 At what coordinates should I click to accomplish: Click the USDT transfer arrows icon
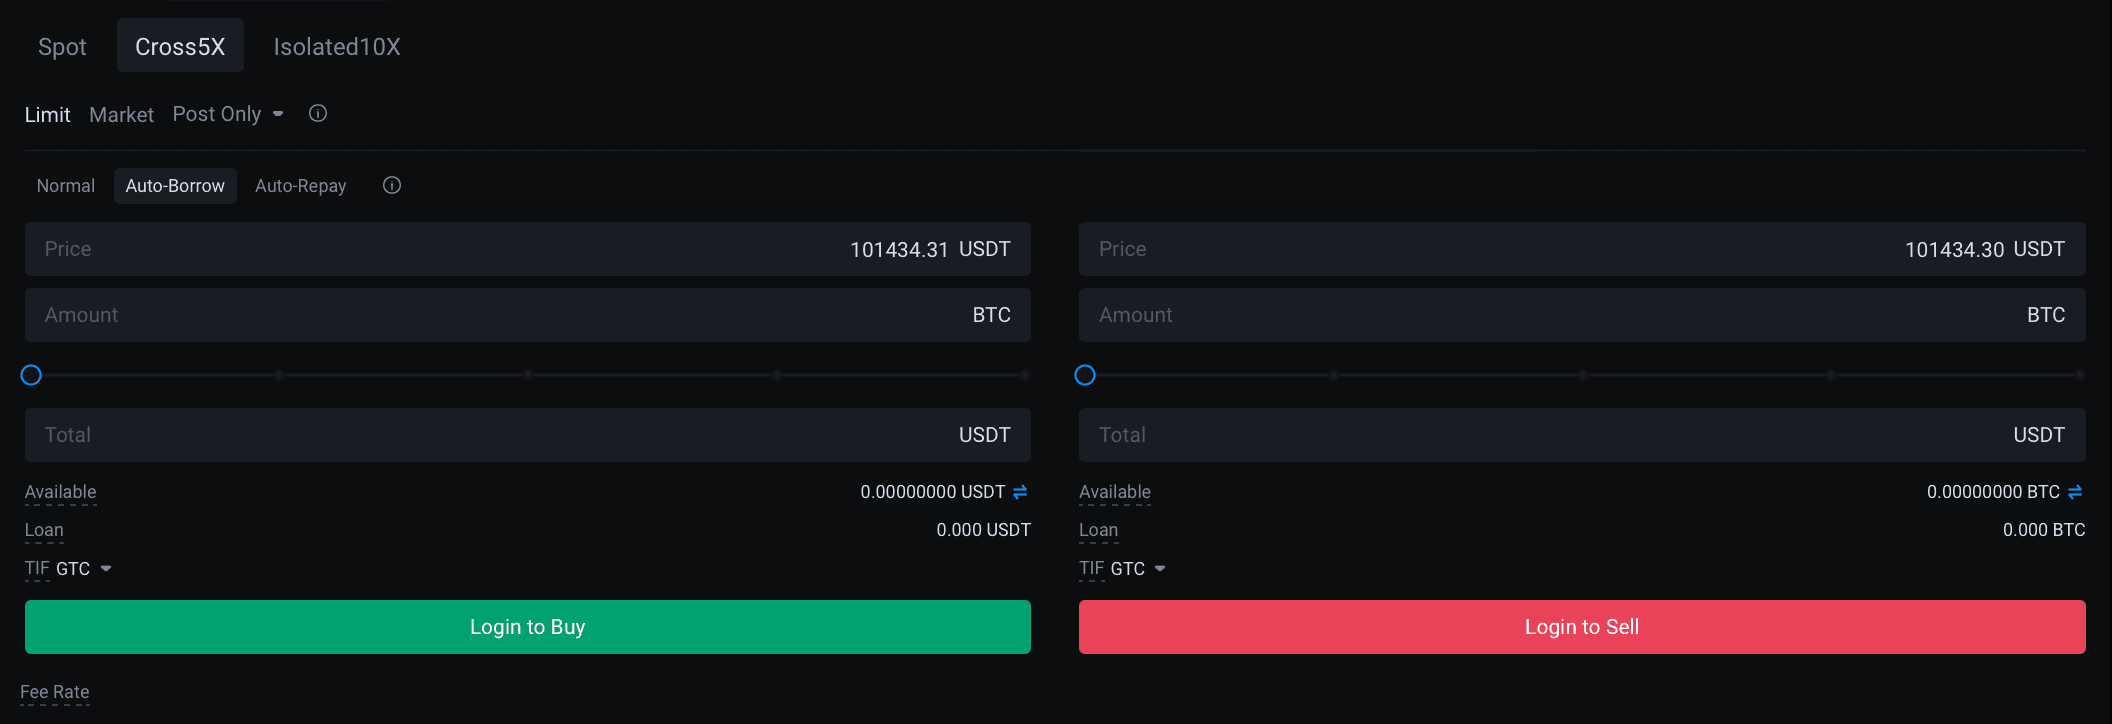(1020, 492)
